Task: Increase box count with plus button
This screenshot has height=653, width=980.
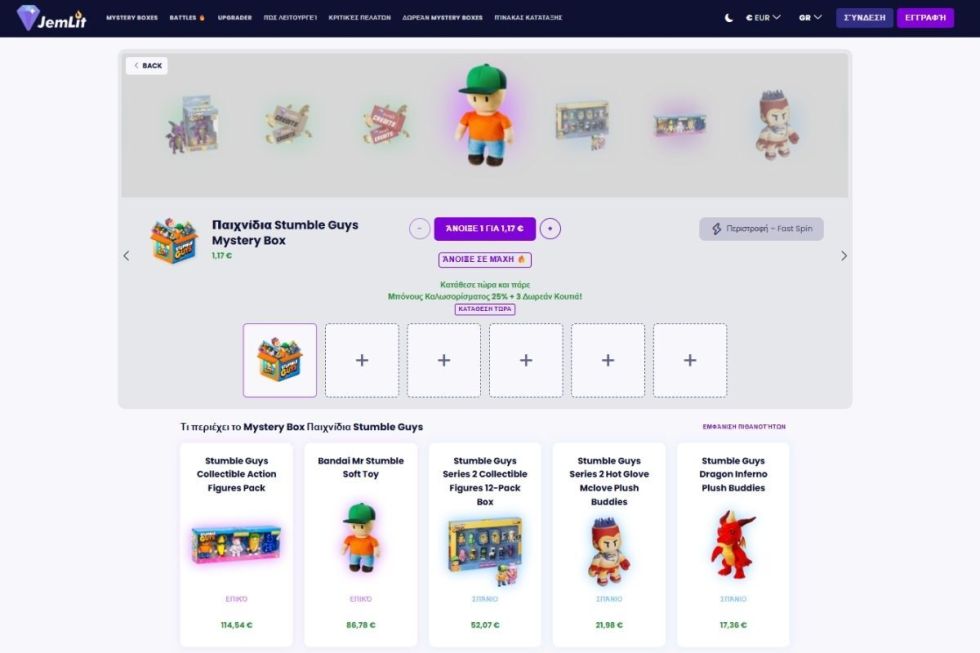Action: (x=550, y=229)
